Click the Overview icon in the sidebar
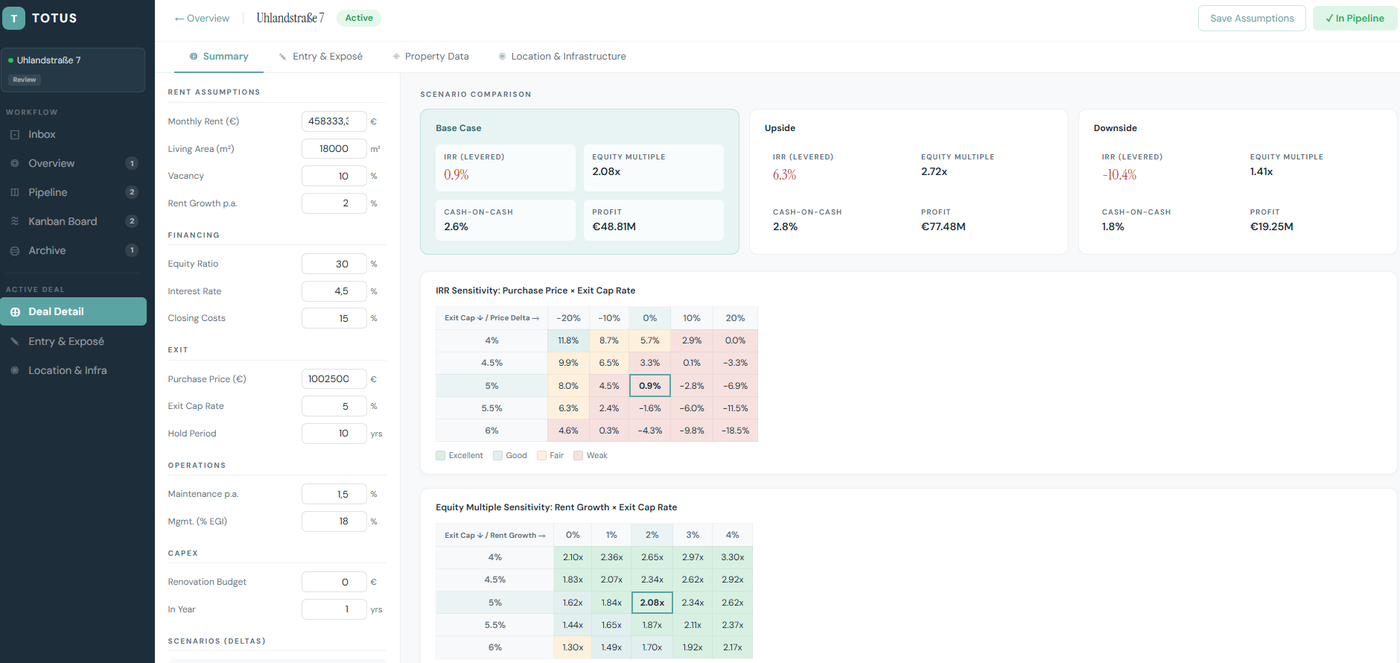The width and height of the screenshot is (1400, 663). (x=15, y=163)
